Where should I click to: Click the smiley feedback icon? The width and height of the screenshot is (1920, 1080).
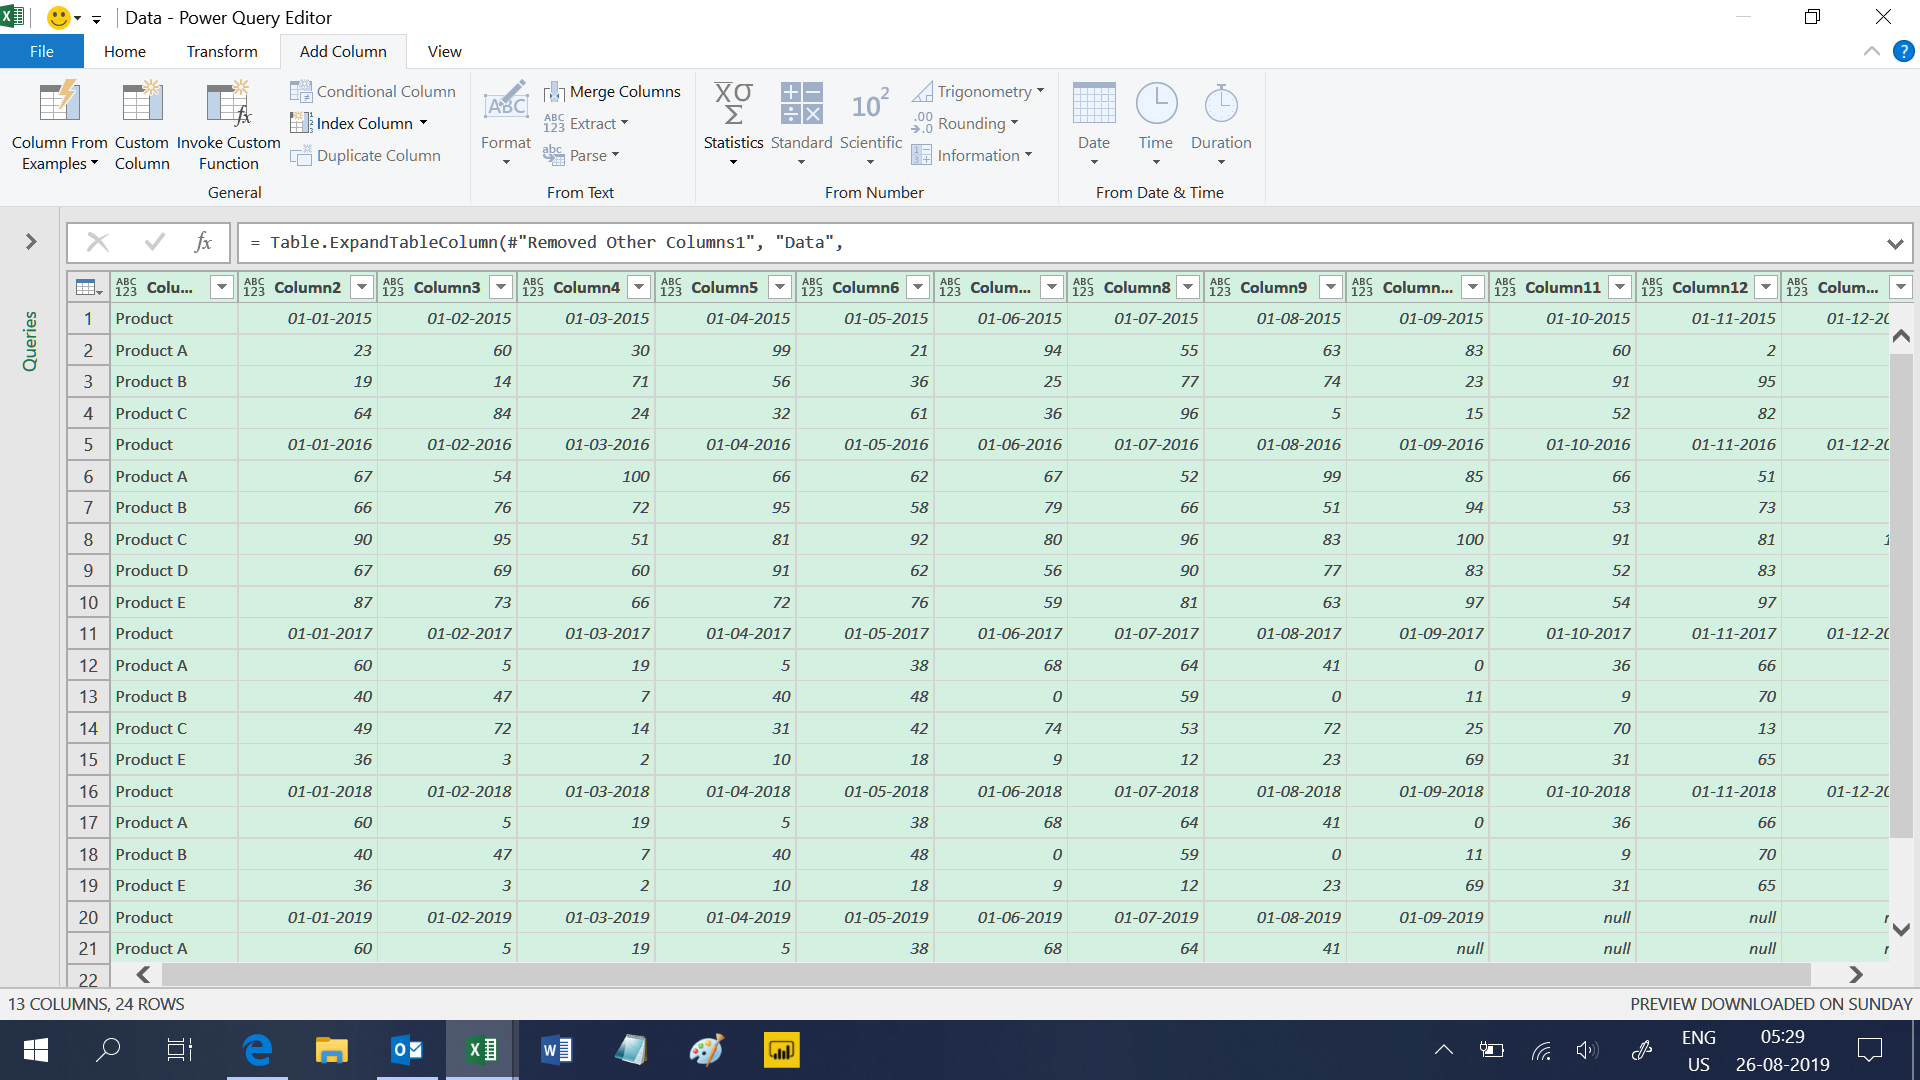[x=59, y=18]
